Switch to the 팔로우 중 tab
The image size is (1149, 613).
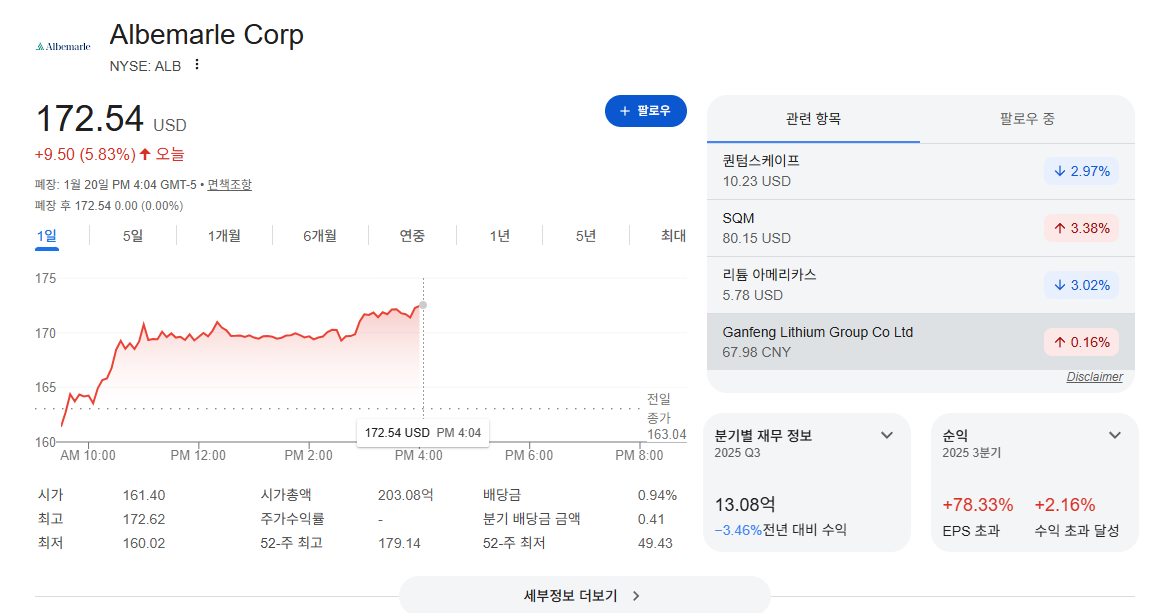click(1027, 119)
